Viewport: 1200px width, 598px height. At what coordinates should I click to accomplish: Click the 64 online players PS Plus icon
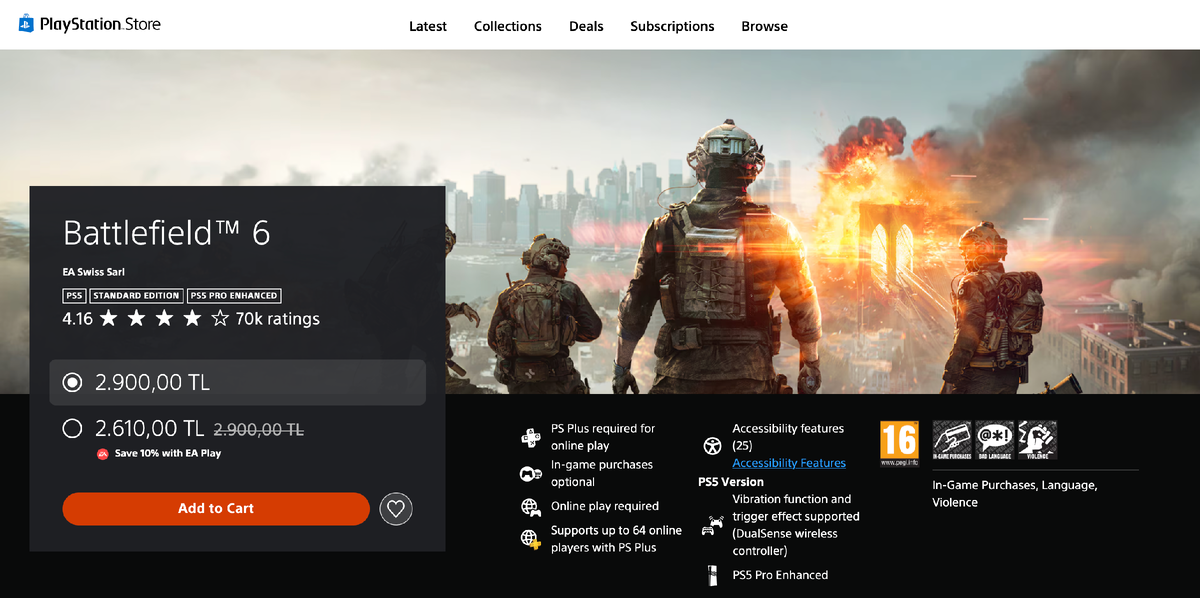530,538
